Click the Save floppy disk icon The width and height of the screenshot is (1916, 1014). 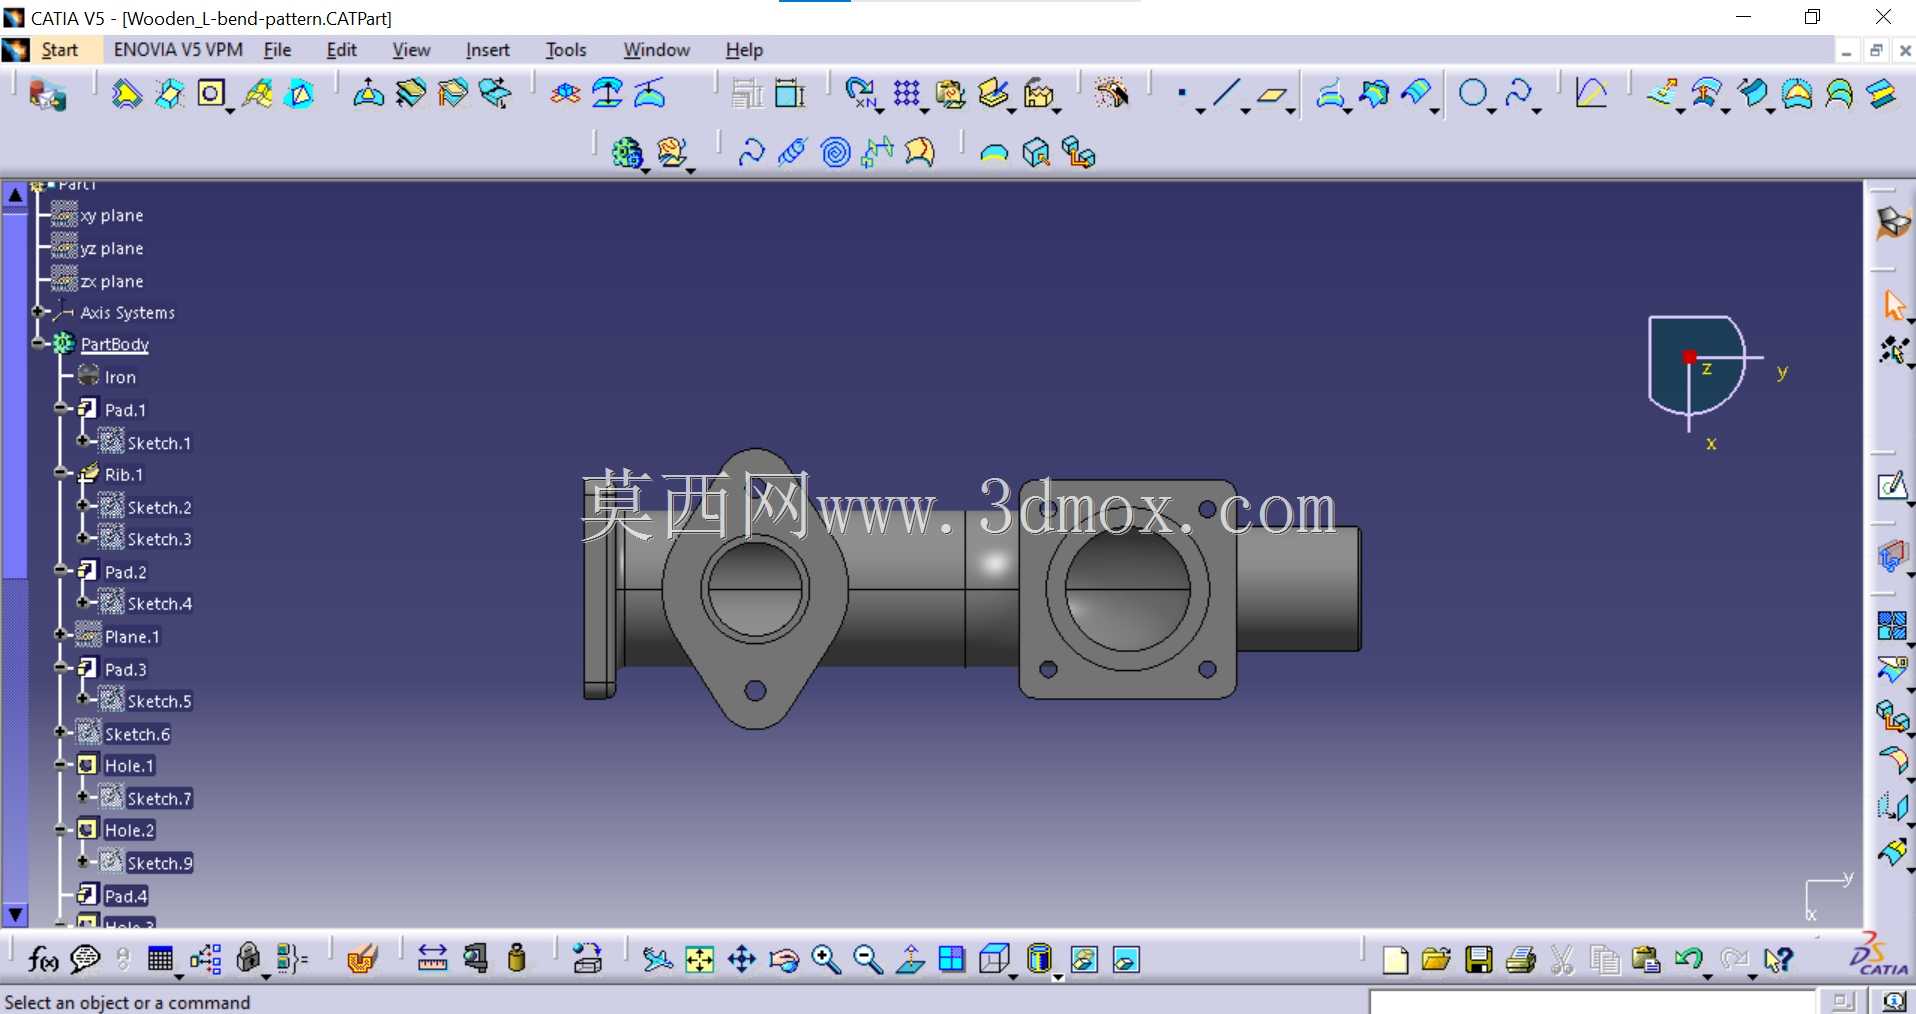[1479, 960]
